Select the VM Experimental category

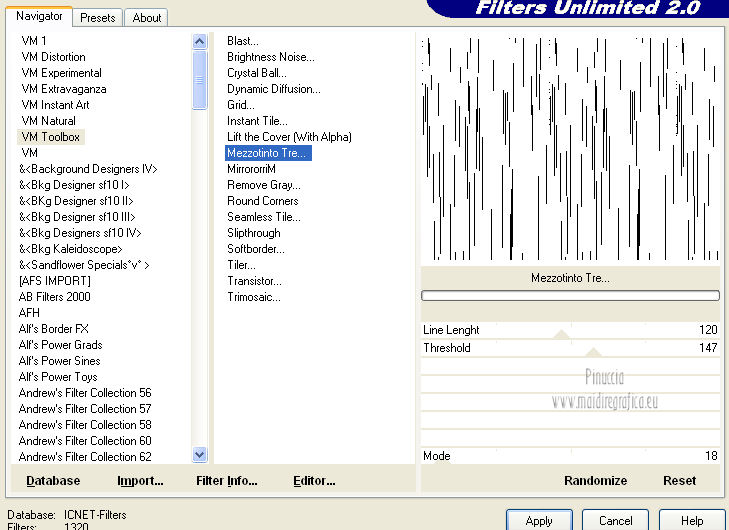click(61, 73)
